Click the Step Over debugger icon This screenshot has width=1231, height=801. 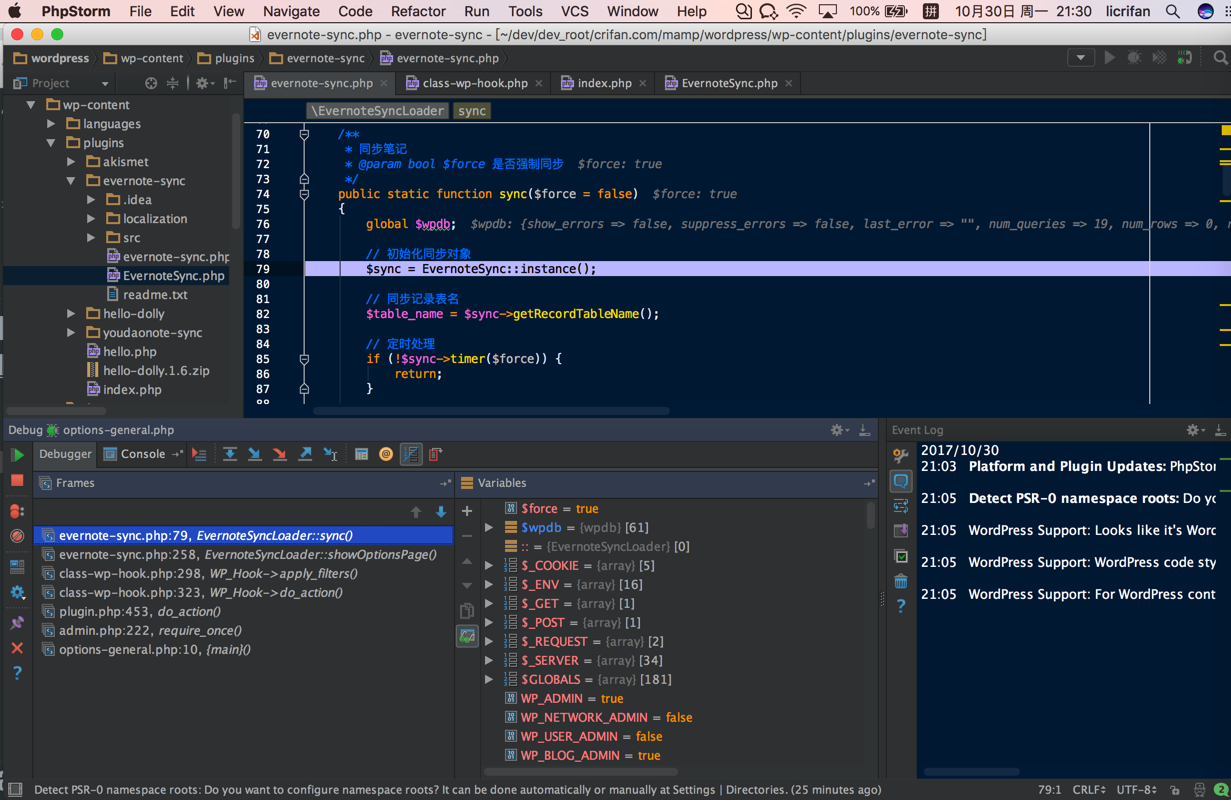pyautogui.click(x=230, y=455)
